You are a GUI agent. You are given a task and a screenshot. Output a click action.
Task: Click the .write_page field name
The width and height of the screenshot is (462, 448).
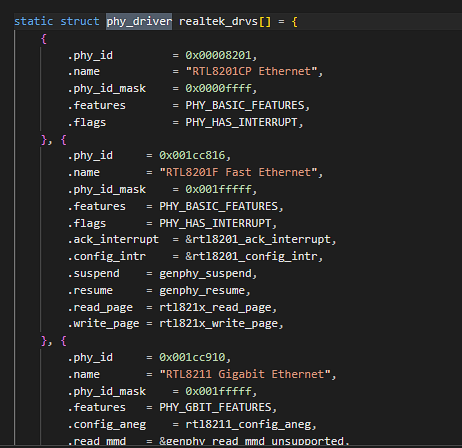point(103,323)
